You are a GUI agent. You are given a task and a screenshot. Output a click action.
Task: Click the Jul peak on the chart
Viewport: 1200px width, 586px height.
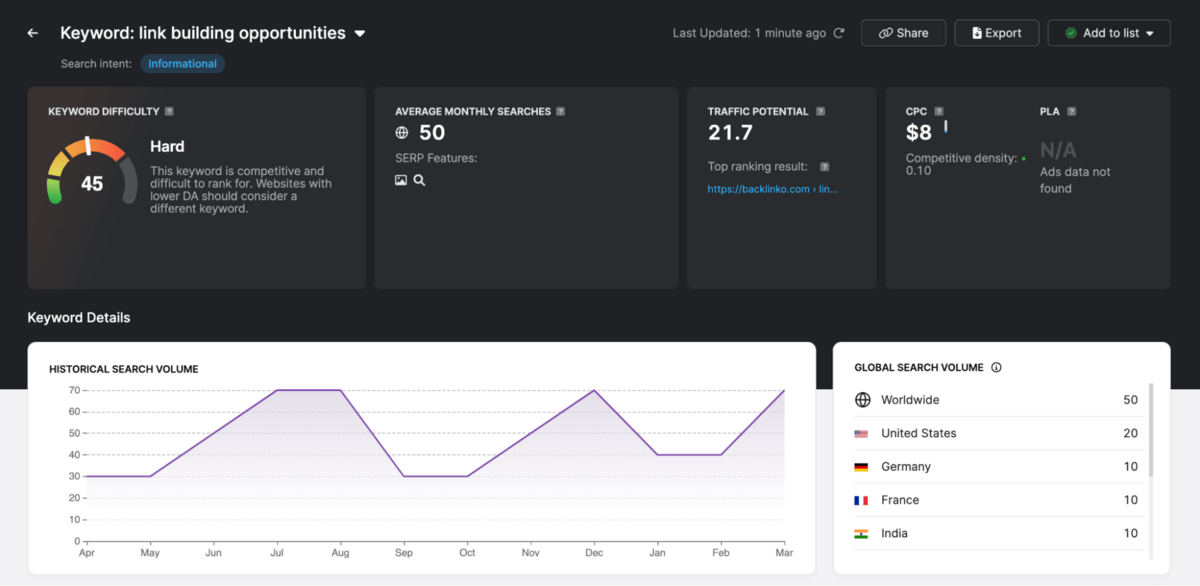277,390
